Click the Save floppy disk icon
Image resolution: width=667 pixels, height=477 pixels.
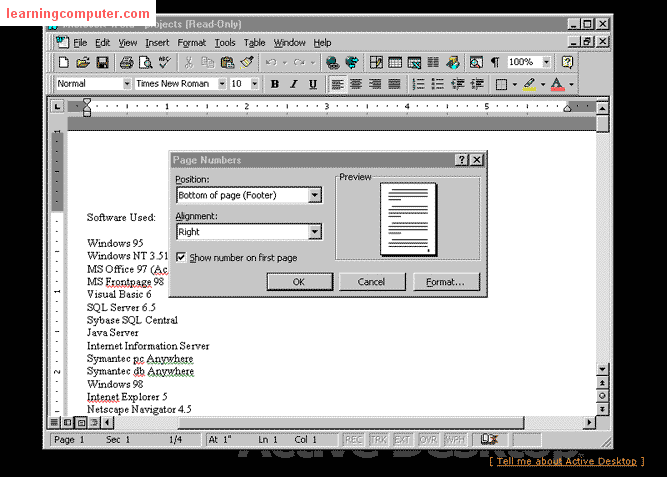(103, 63)
